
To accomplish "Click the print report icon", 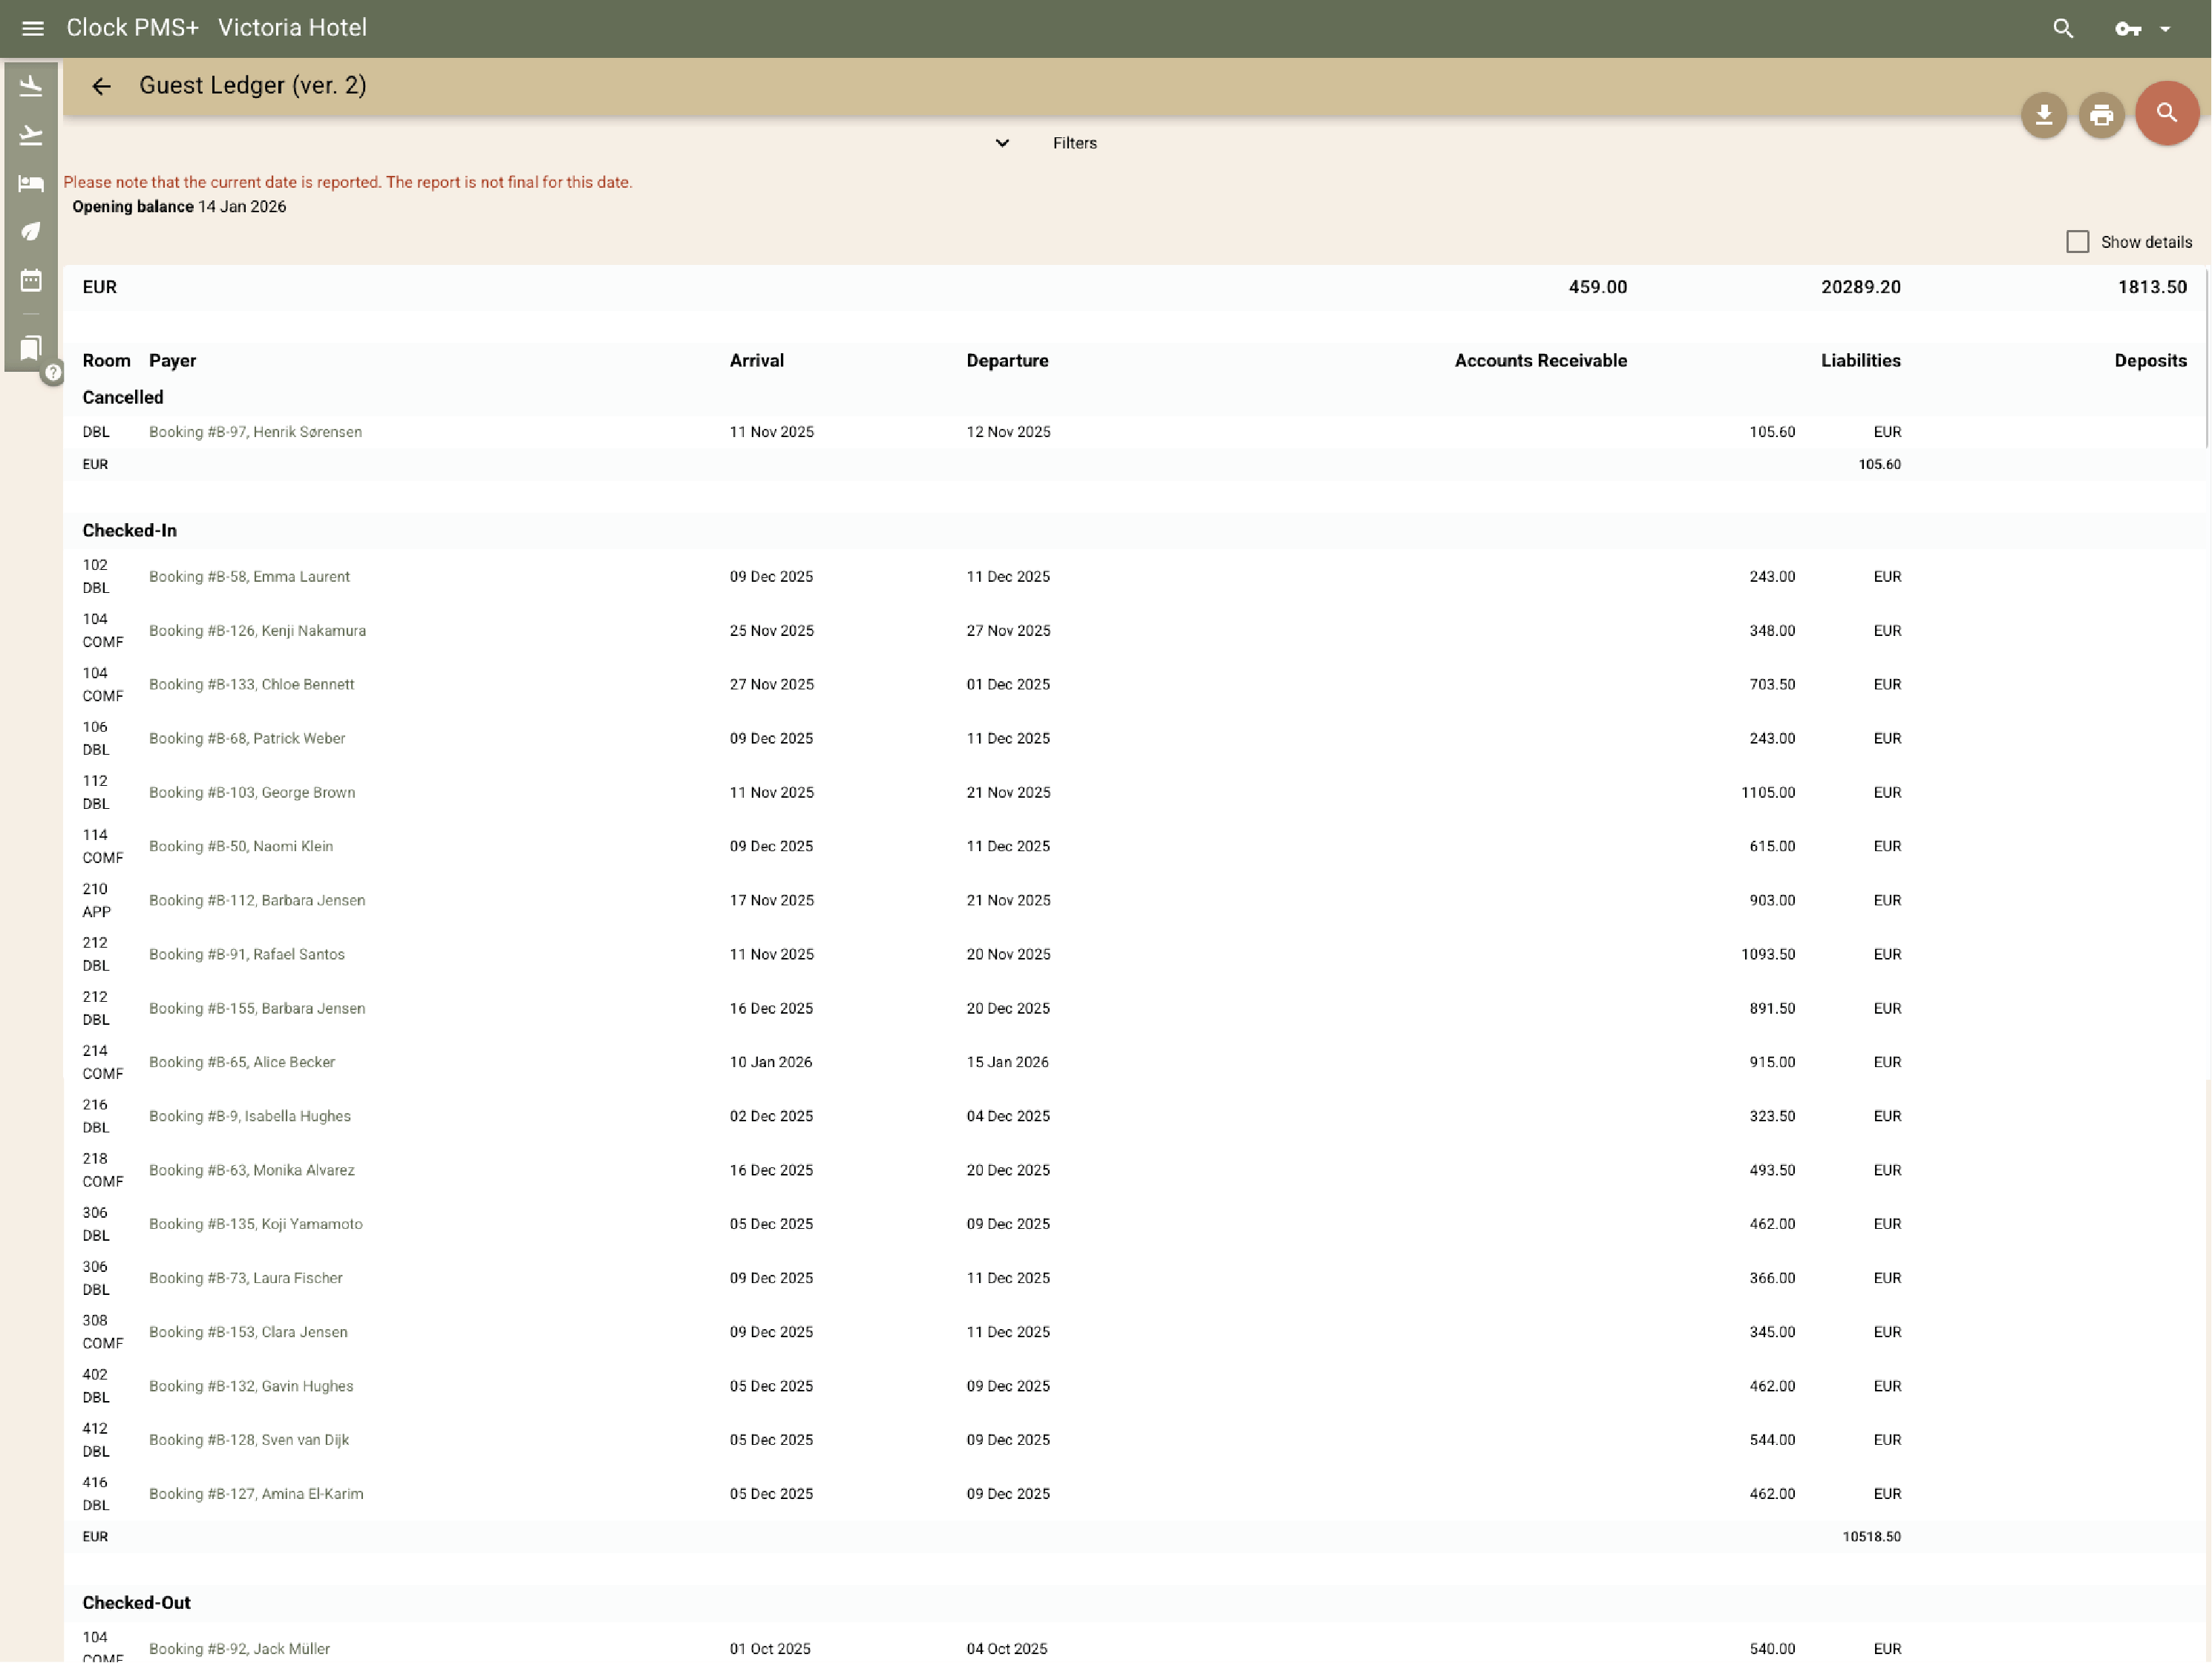I will (2101, 114).
